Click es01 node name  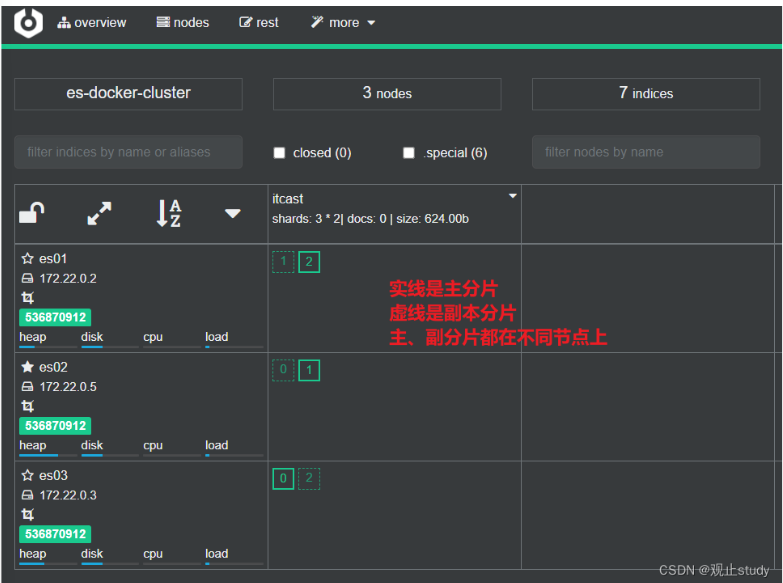53,259
